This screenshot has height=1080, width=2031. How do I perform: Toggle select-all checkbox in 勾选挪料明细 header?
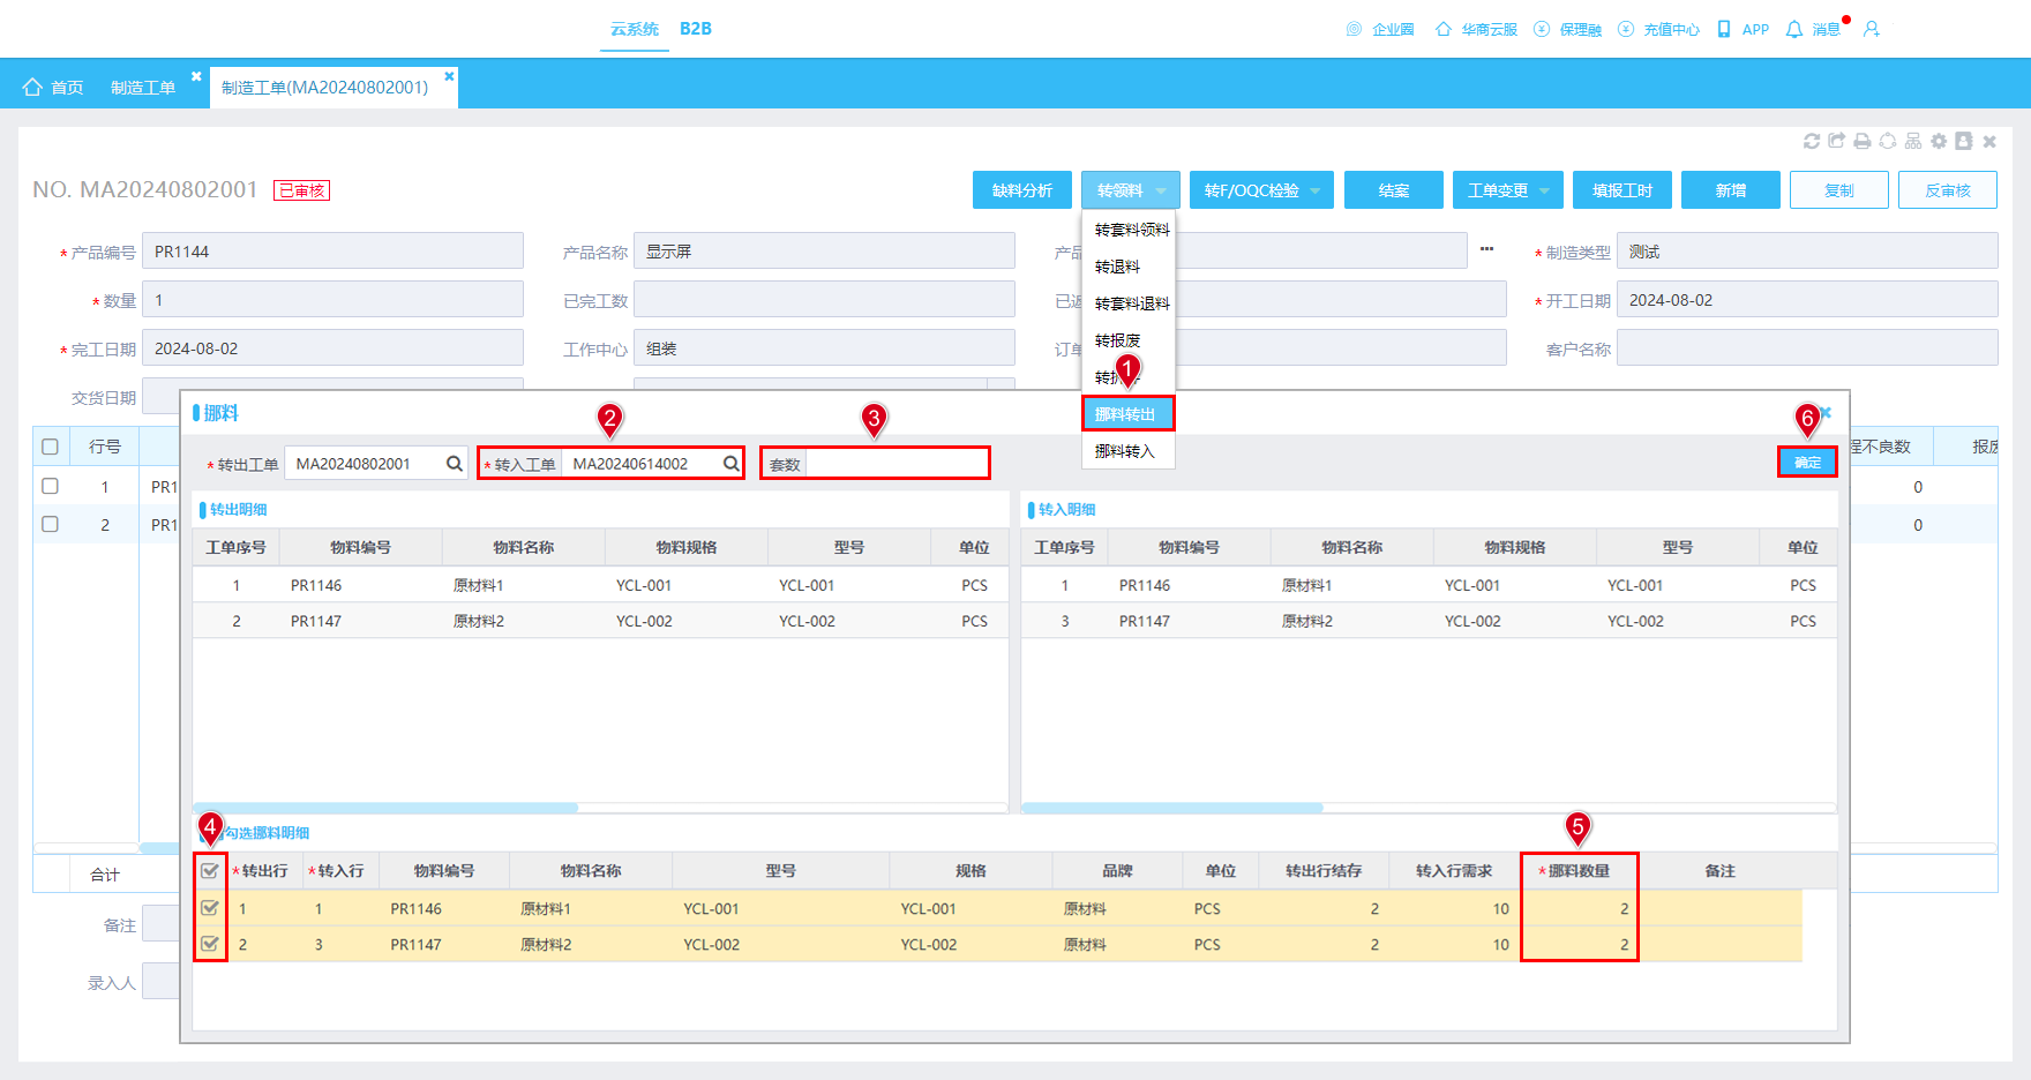pyautogui.click(x=210, y=871)
